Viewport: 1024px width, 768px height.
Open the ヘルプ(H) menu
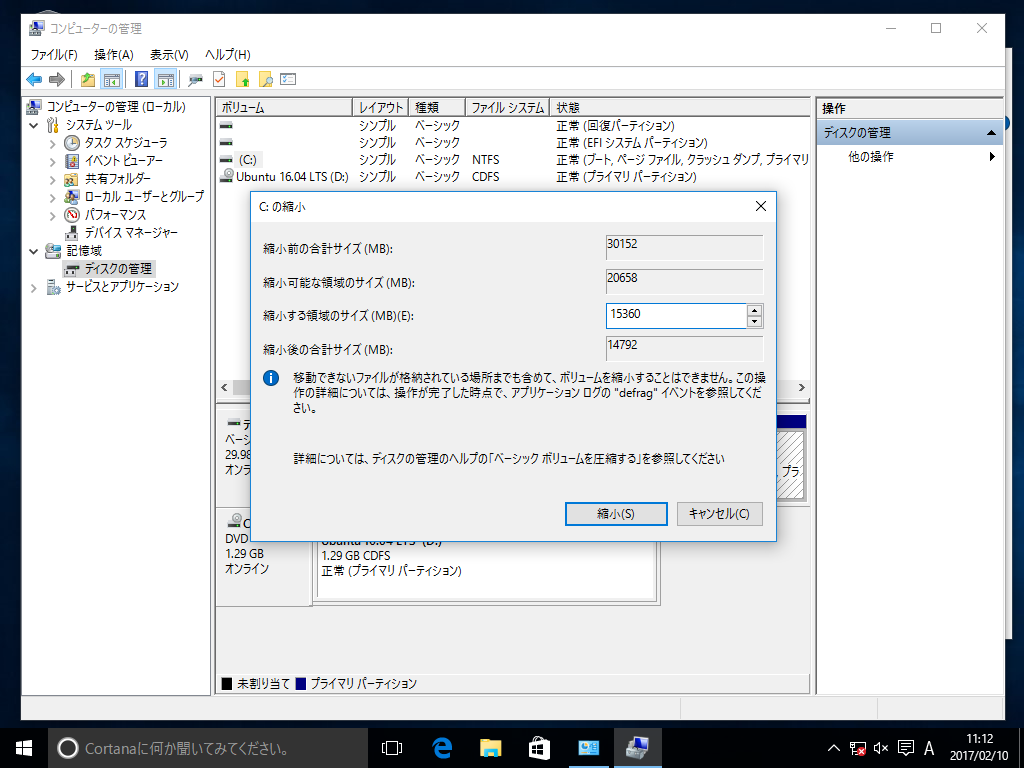[x=228, y=55]
